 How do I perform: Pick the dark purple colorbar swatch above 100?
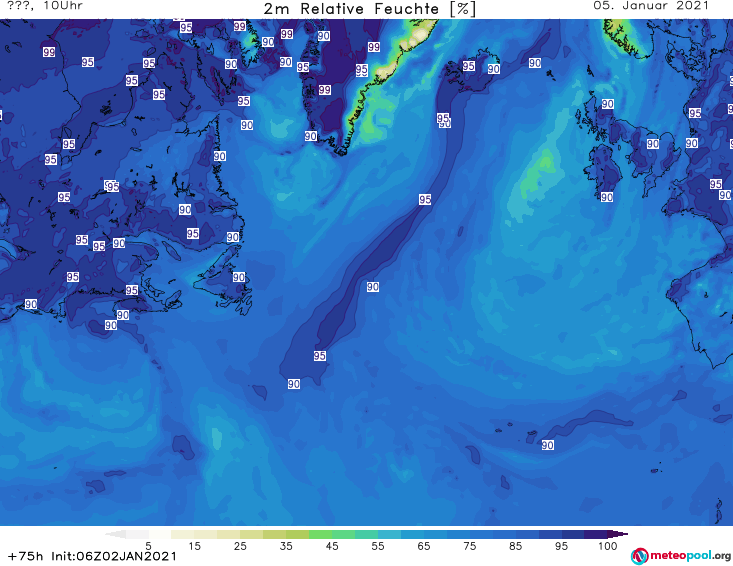(x=596, y=534)
